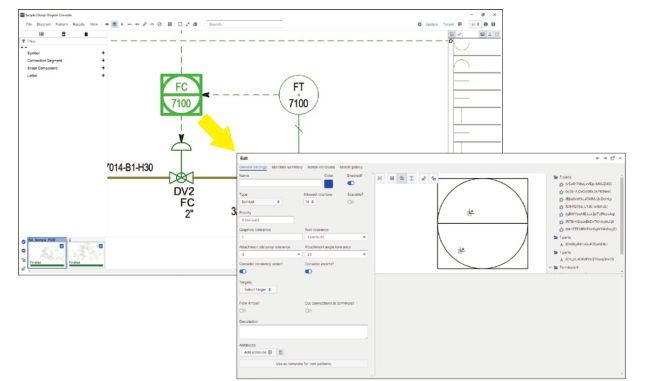Switch to the Match attributes tab
Image resolution: width=650 pixels, height=381 pixels.
pyautogui.click(x=321, y=167)
